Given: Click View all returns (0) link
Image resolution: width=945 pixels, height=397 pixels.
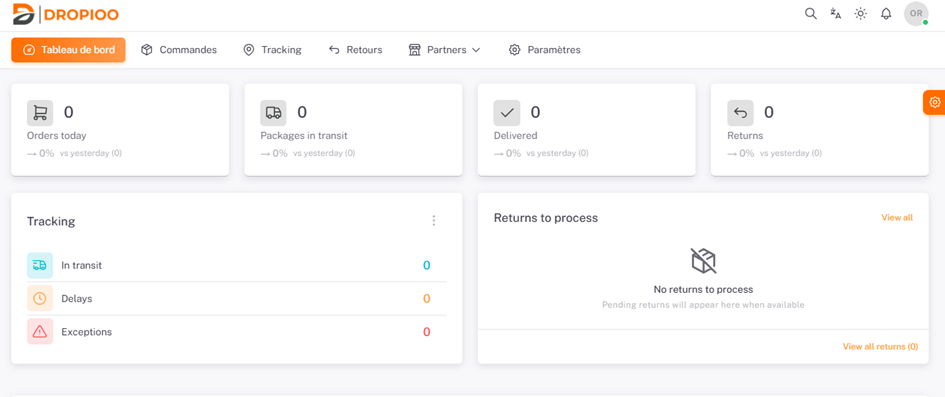Looking at the screenshot, I should [x=880, y=346].
